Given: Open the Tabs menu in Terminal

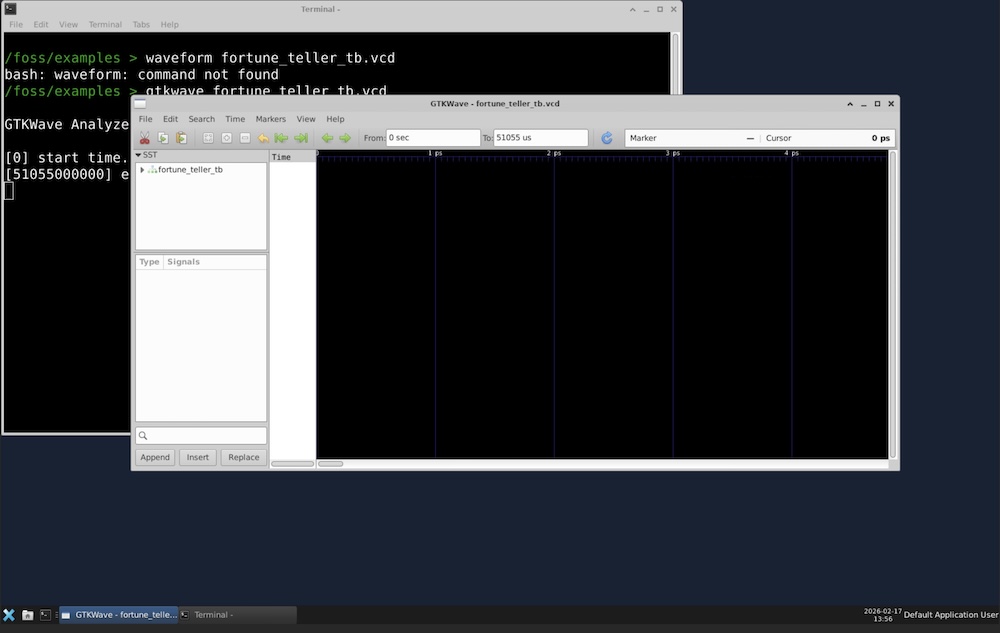Looking at the screenshot, I should (x=141, y=24).
